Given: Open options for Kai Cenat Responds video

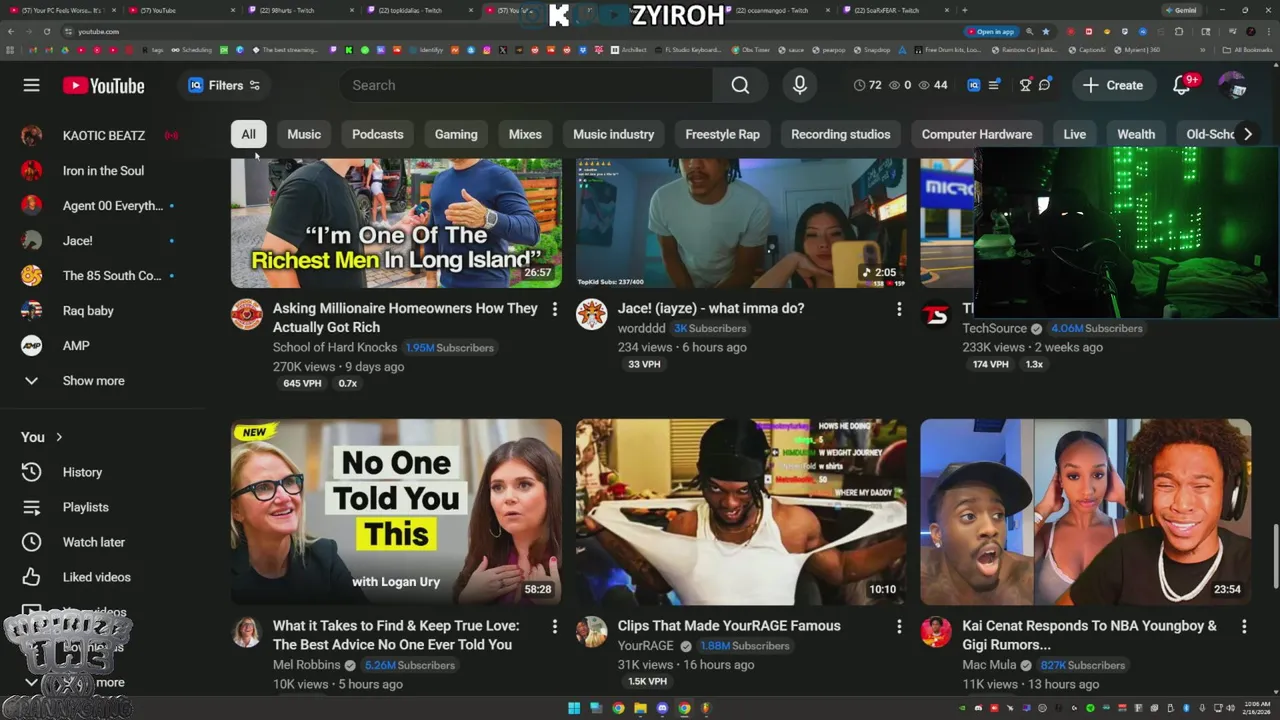Looking at the screenshot, I should 1244,627.
